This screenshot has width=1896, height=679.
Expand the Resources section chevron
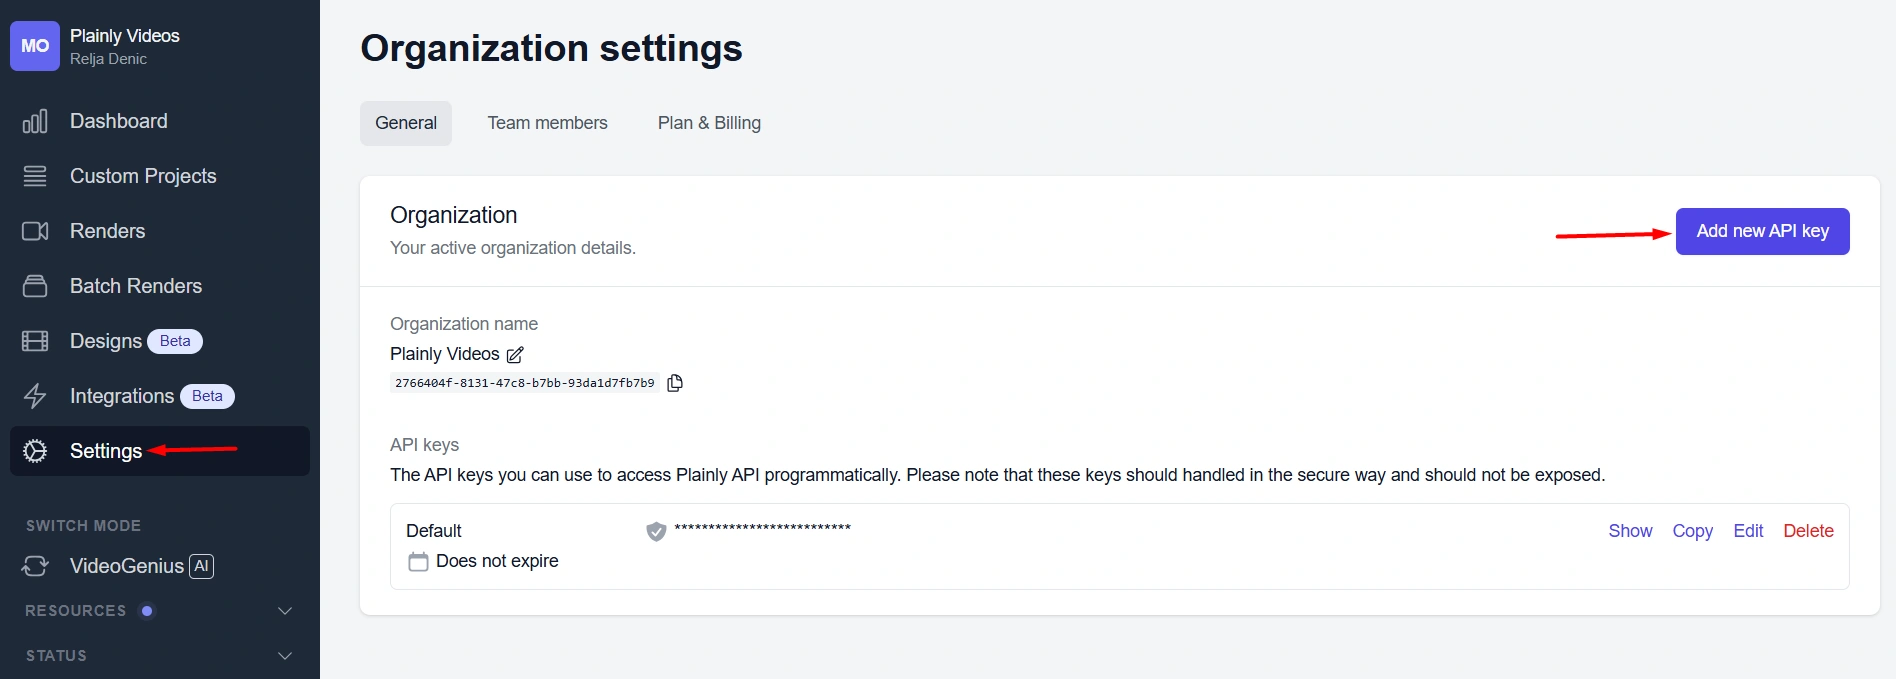[285, 611]
